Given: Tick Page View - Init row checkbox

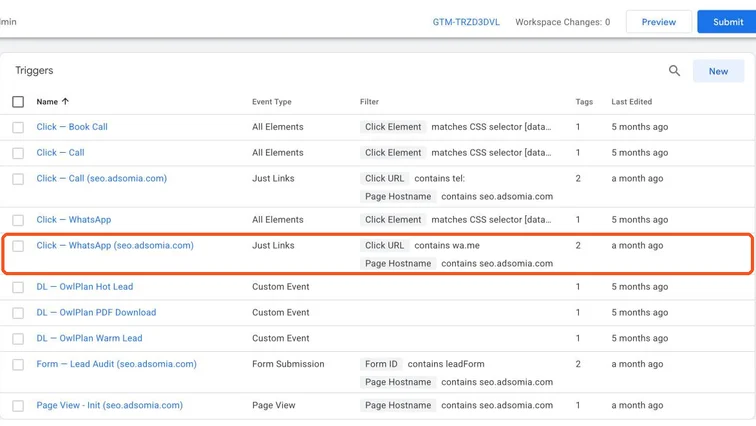Looking at the screenshot, I should coord(18,406).
